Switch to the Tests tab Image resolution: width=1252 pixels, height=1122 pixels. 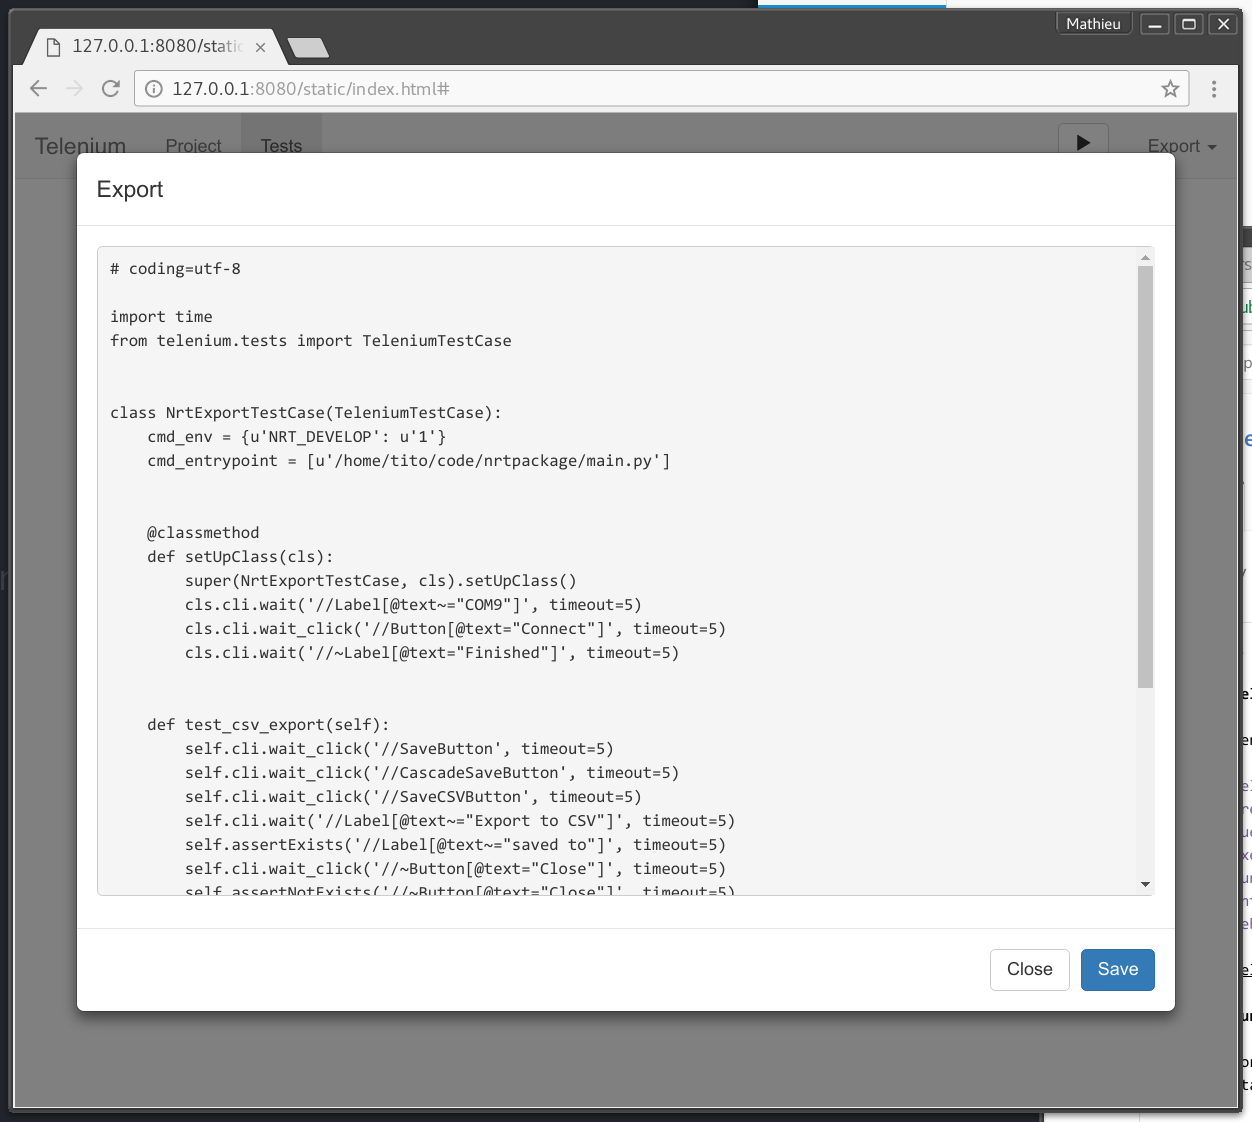click(281, 146)
